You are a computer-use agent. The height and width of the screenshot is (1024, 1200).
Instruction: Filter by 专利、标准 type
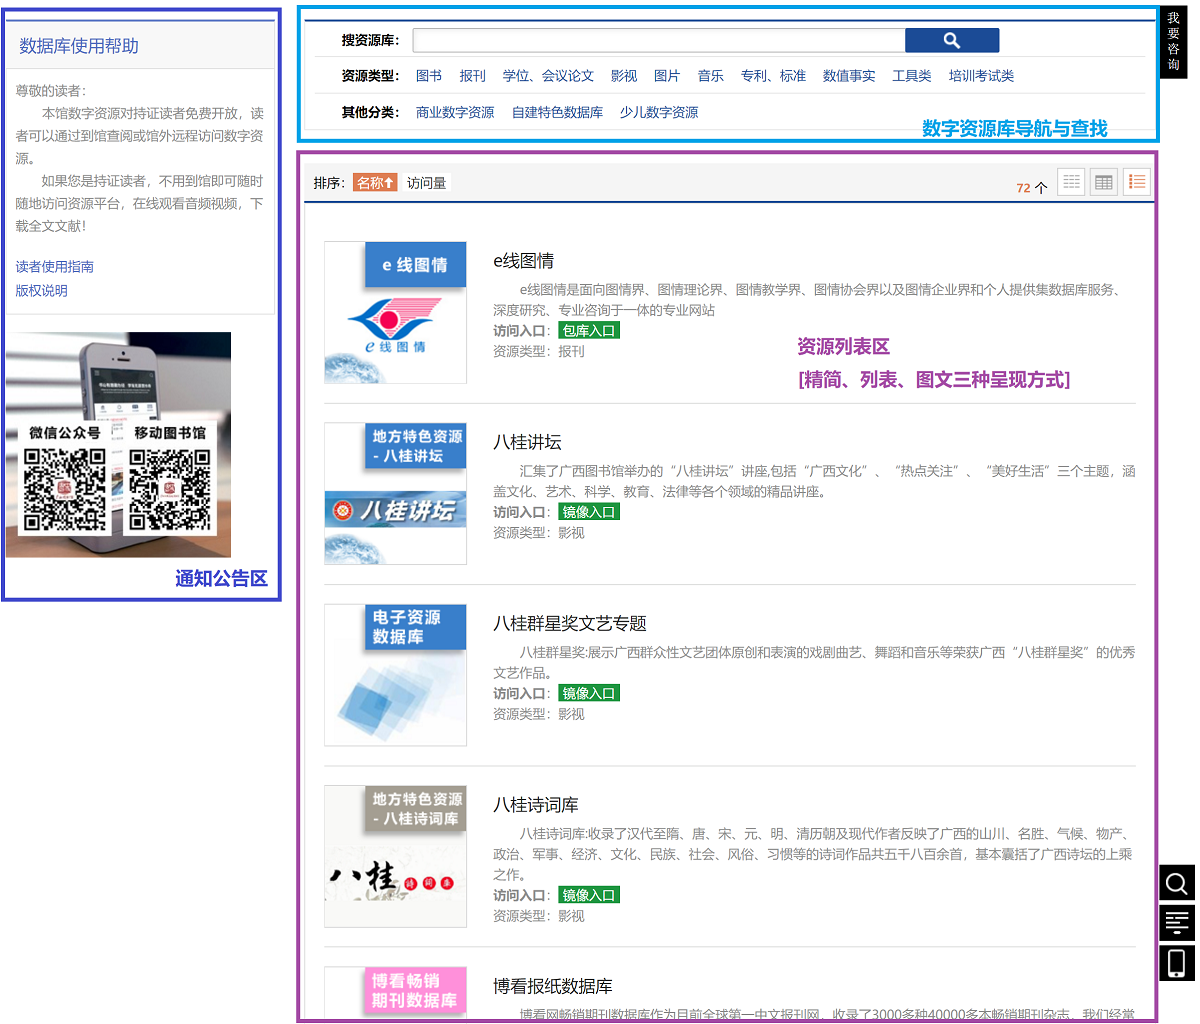click(773, 76)
